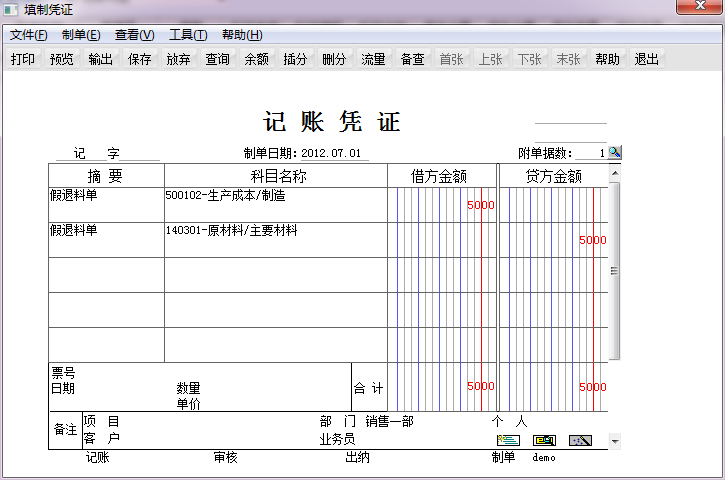Click the down arrow at the table's bottom right
This screenshot has width=725, height=480.
point(614,442)
